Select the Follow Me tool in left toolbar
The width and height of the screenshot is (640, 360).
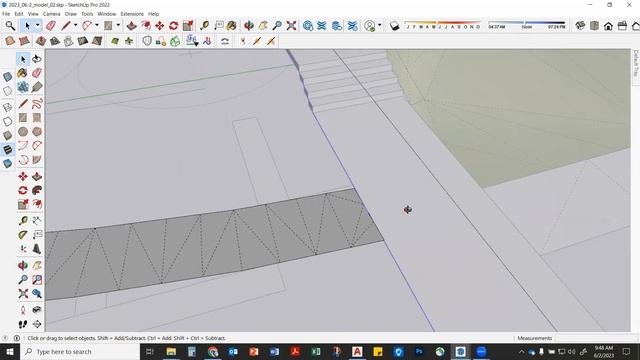pos(37,190)
